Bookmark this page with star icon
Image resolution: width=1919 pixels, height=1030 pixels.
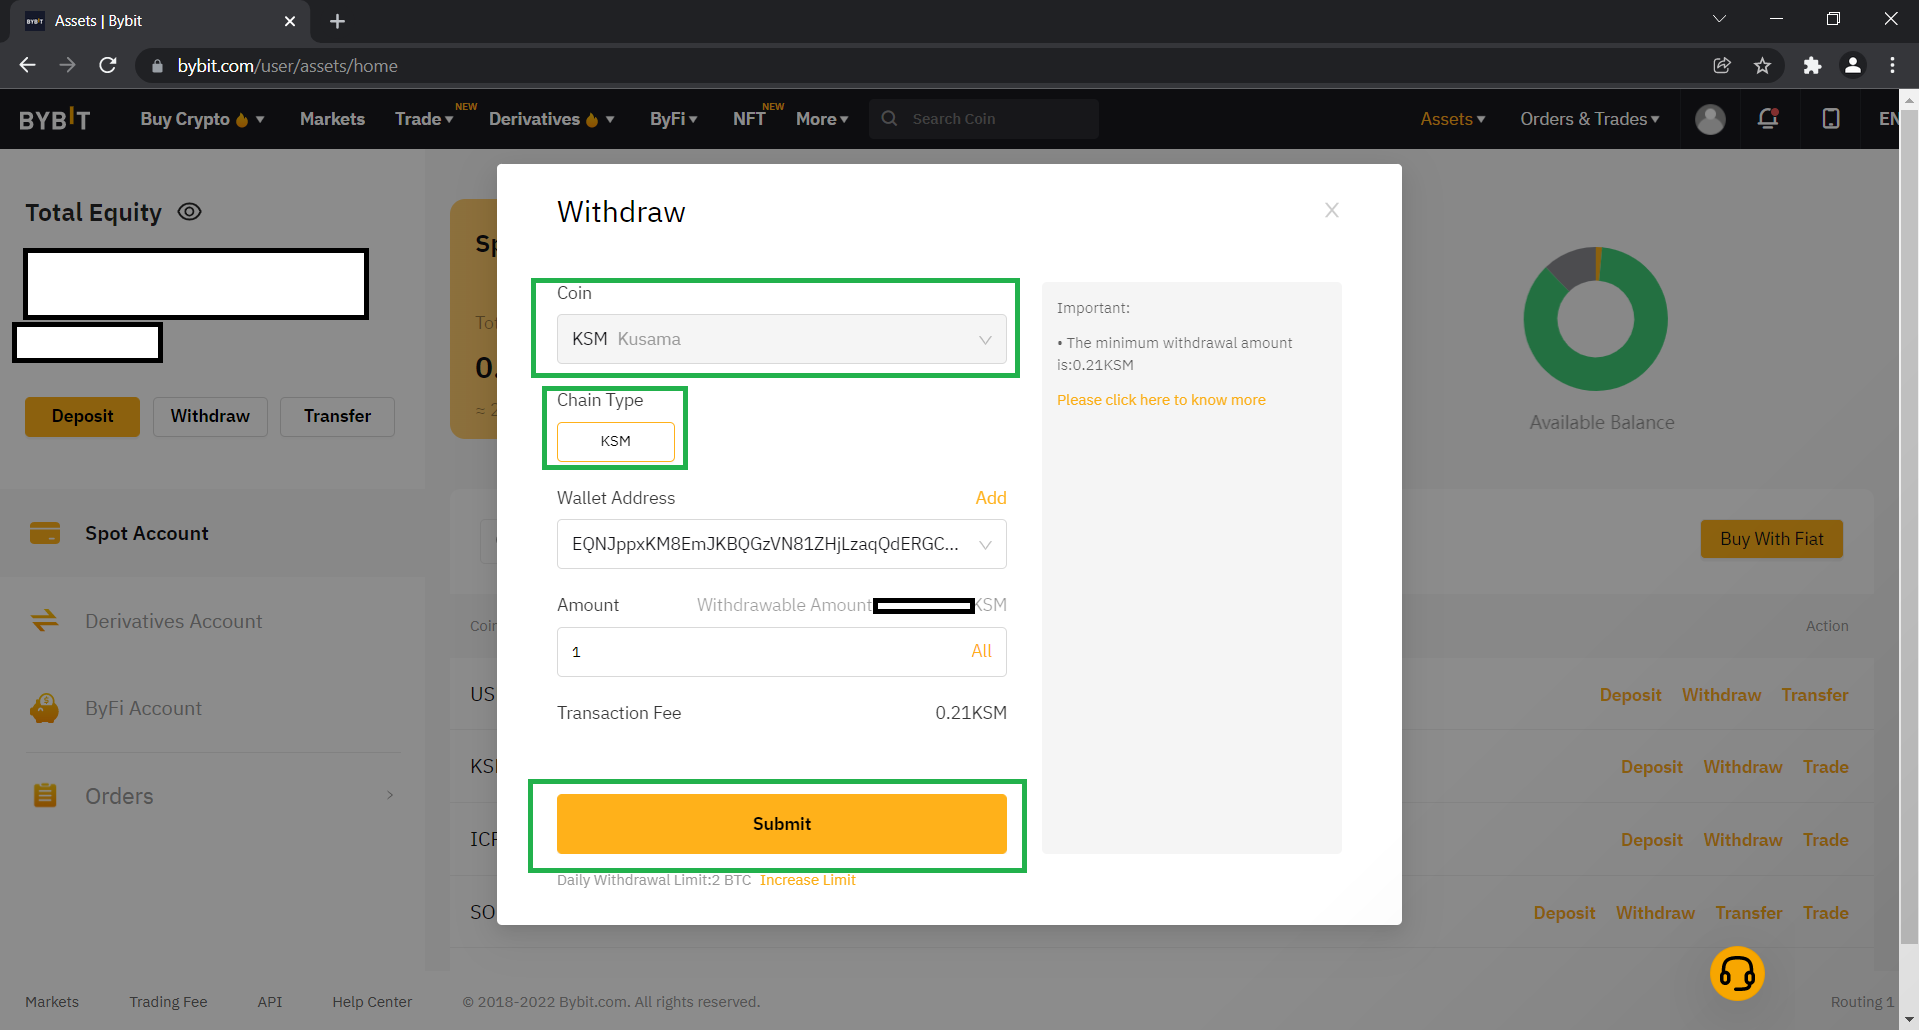1762,66
